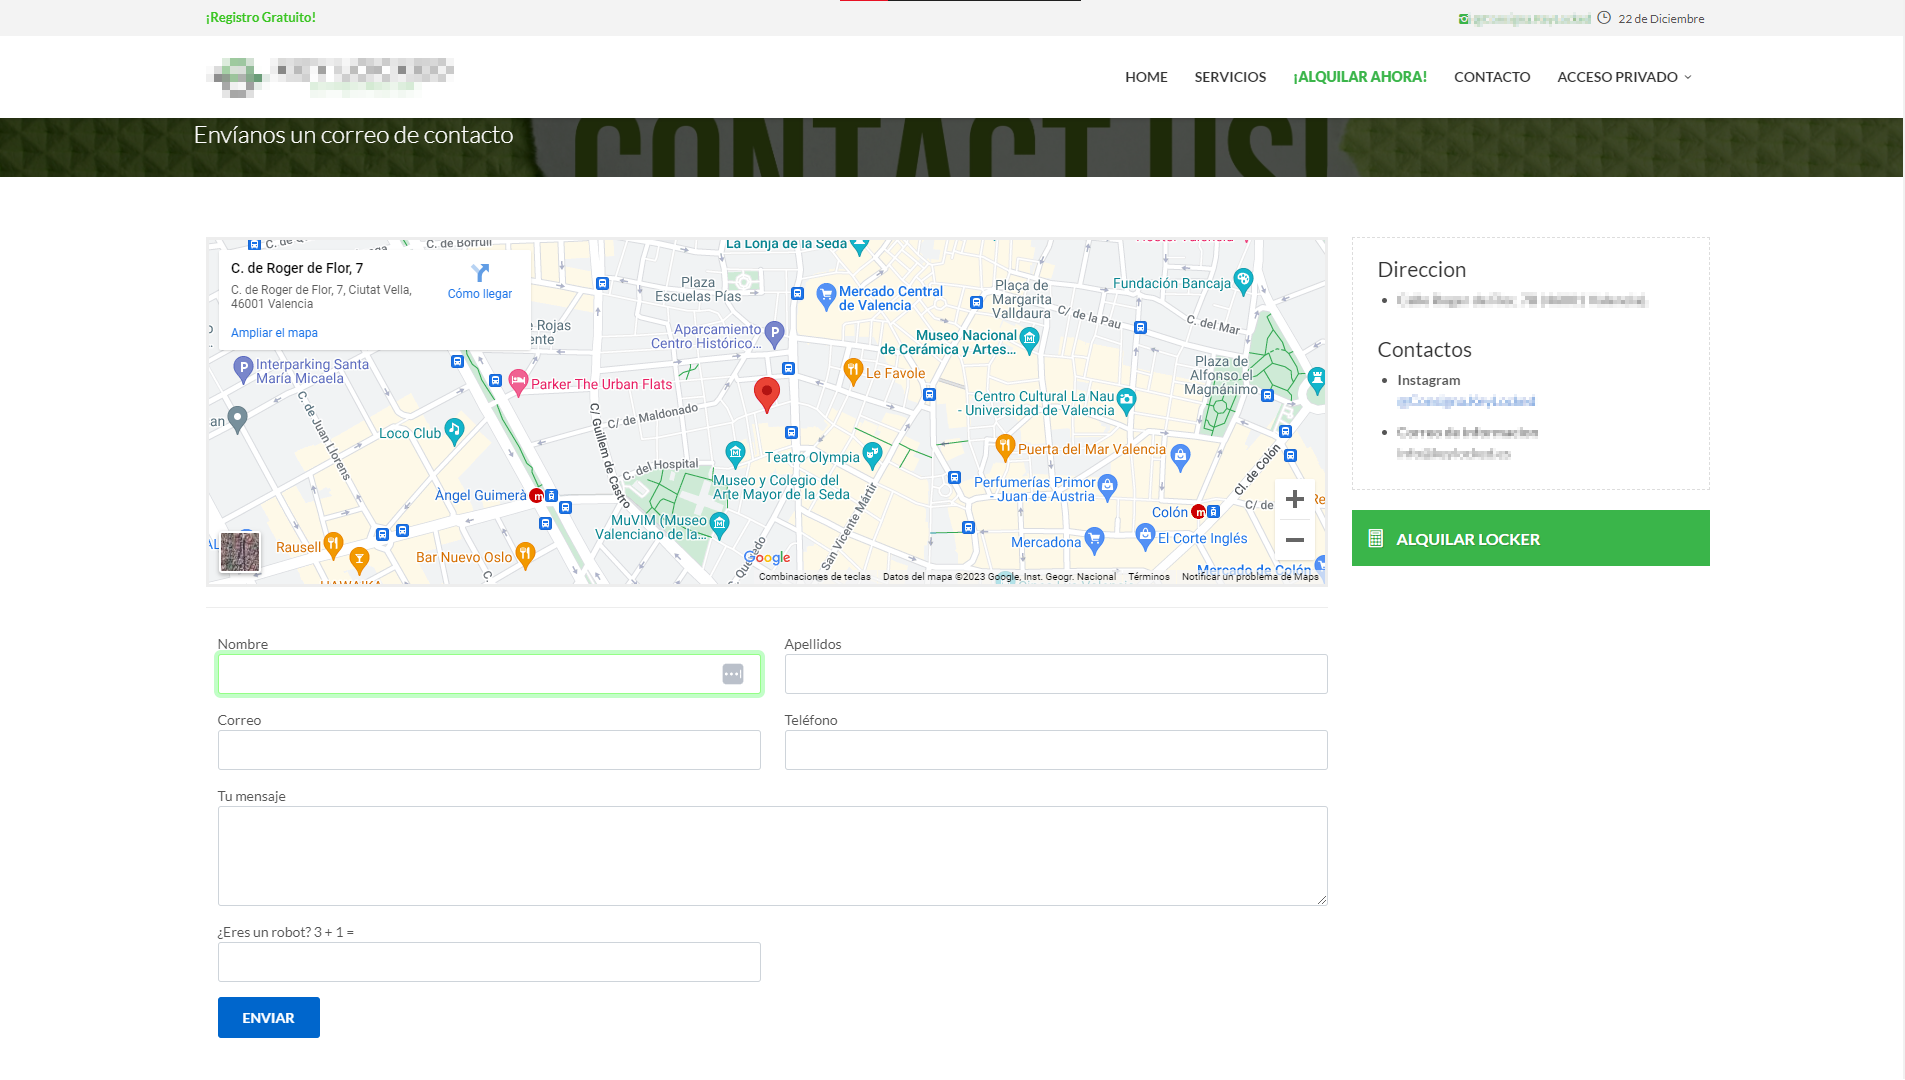Click the Cómo llegar directions icon

click(x=480, y=274)
